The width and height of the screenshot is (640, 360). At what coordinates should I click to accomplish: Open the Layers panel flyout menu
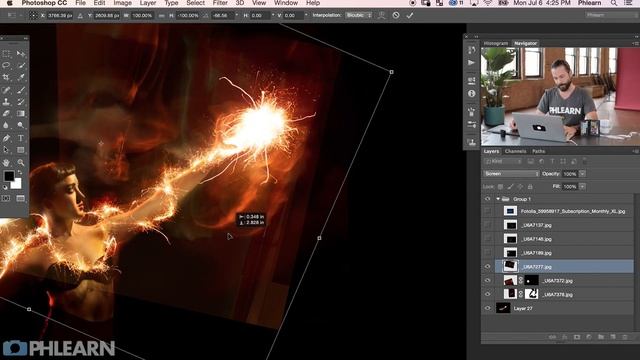point(635,151)
